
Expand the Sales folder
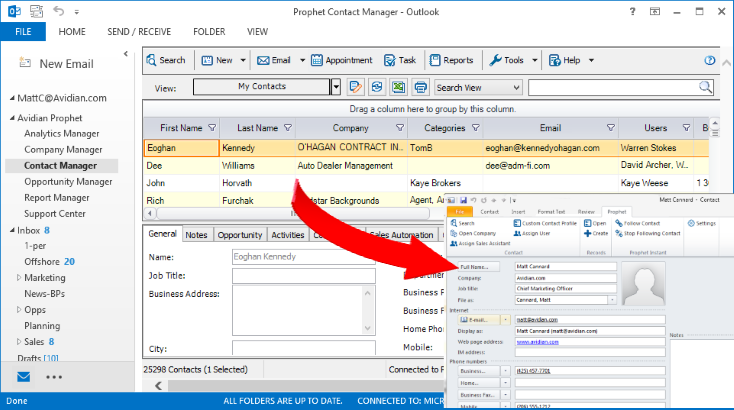(19, 342)
